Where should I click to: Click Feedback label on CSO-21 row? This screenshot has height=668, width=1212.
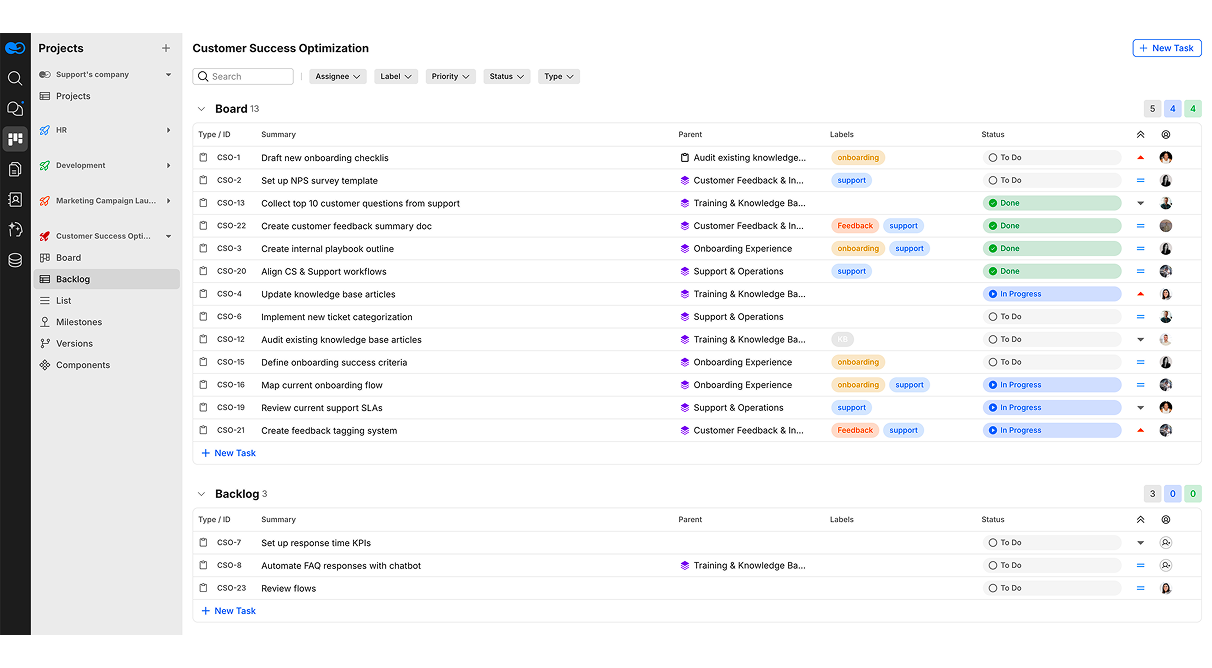click(855, 431)
